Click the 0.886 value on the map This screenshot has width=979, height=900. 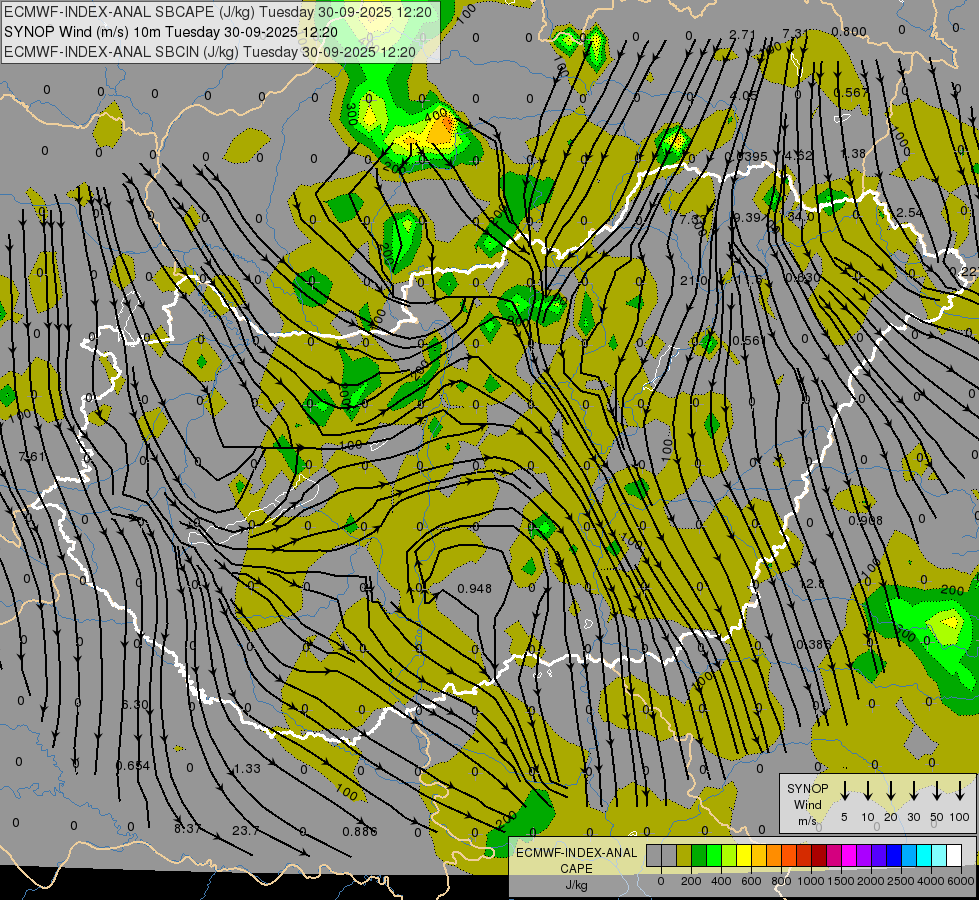click(x=360, y=831)
